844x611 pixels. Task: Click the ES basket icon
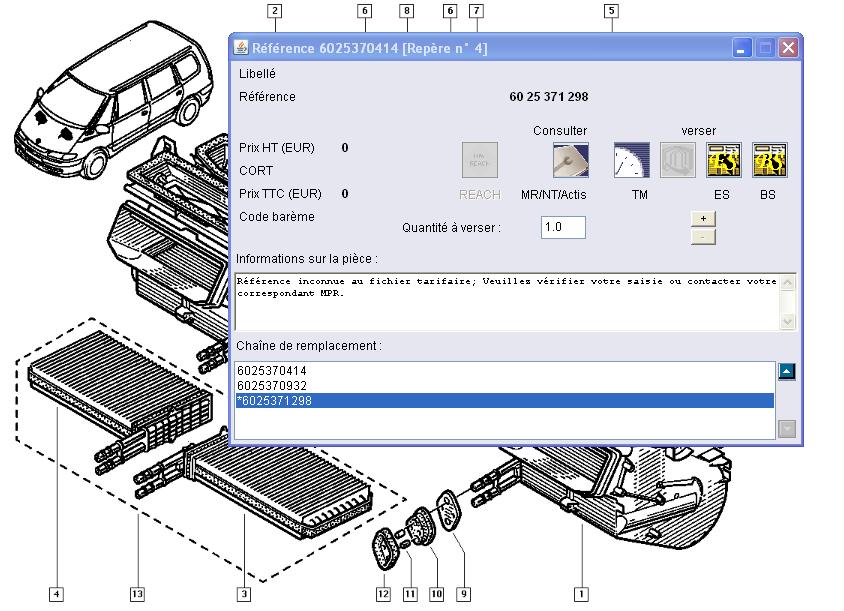coord(724,160)
